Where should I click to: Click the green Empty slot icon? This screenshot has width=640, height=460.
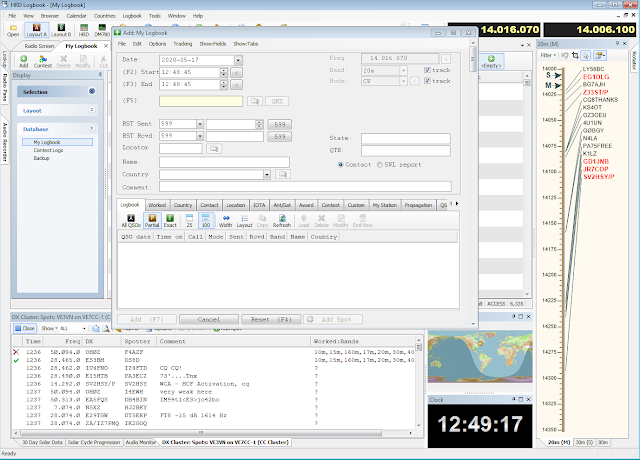point(491,62)
